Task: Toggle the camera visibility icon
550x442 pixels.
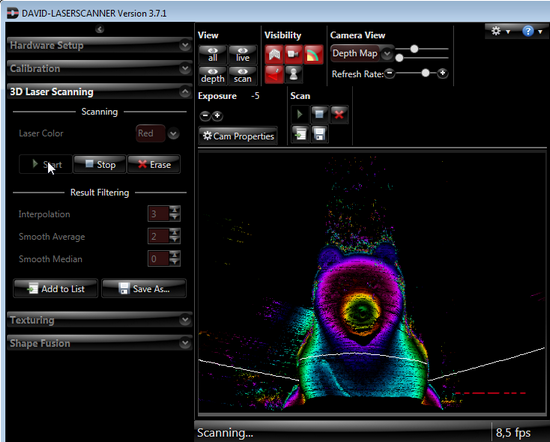Action: pos(293,54)
